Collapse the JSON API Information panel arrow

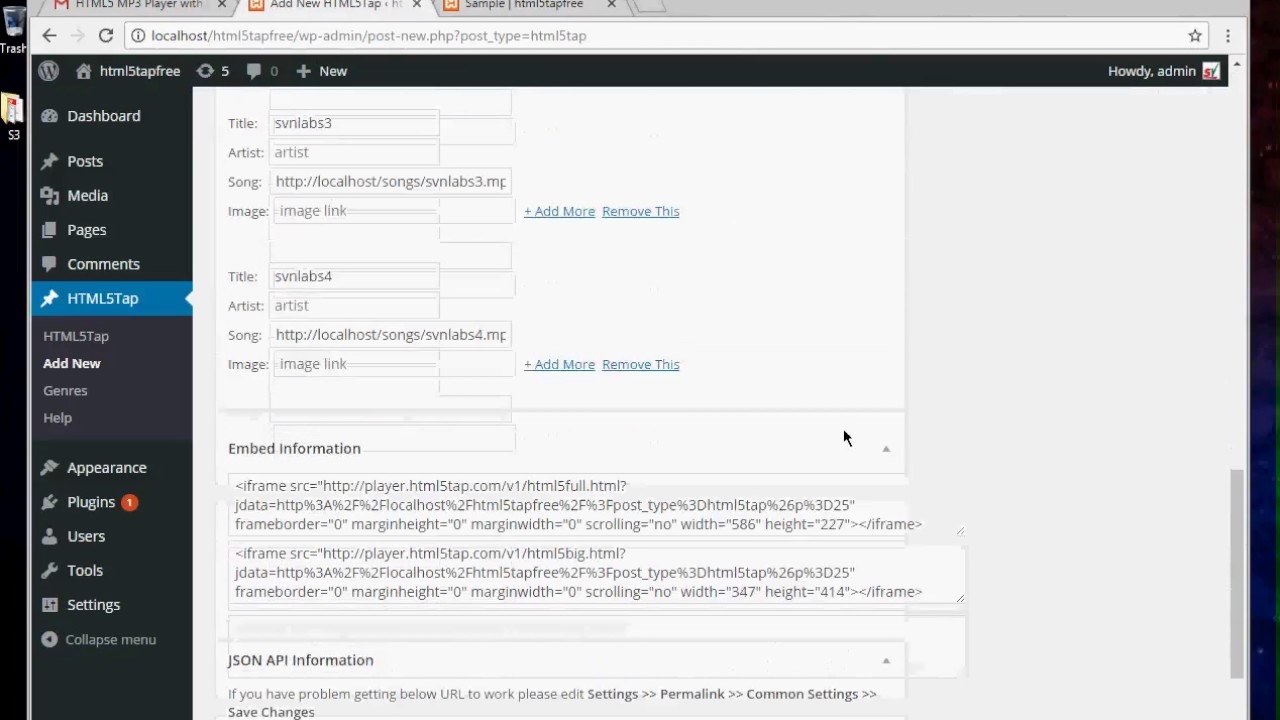(886, 661)
